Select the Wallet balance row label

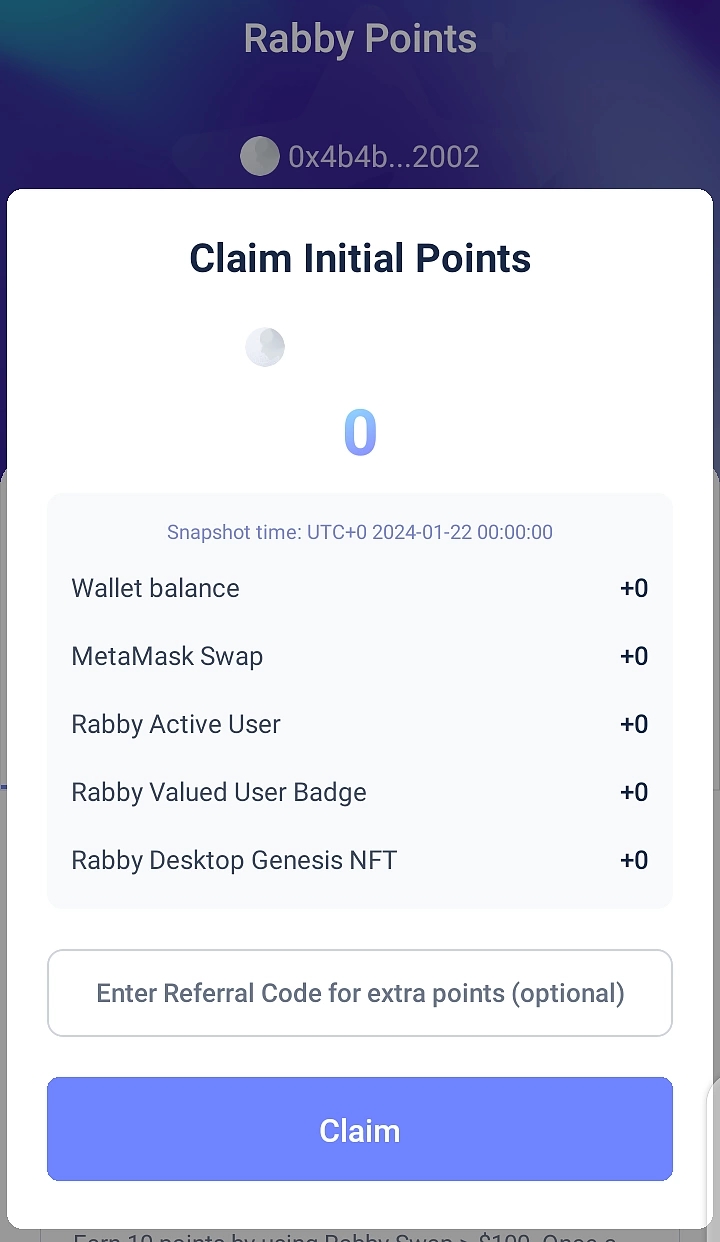pyautogui.click(x=155, y=588)
